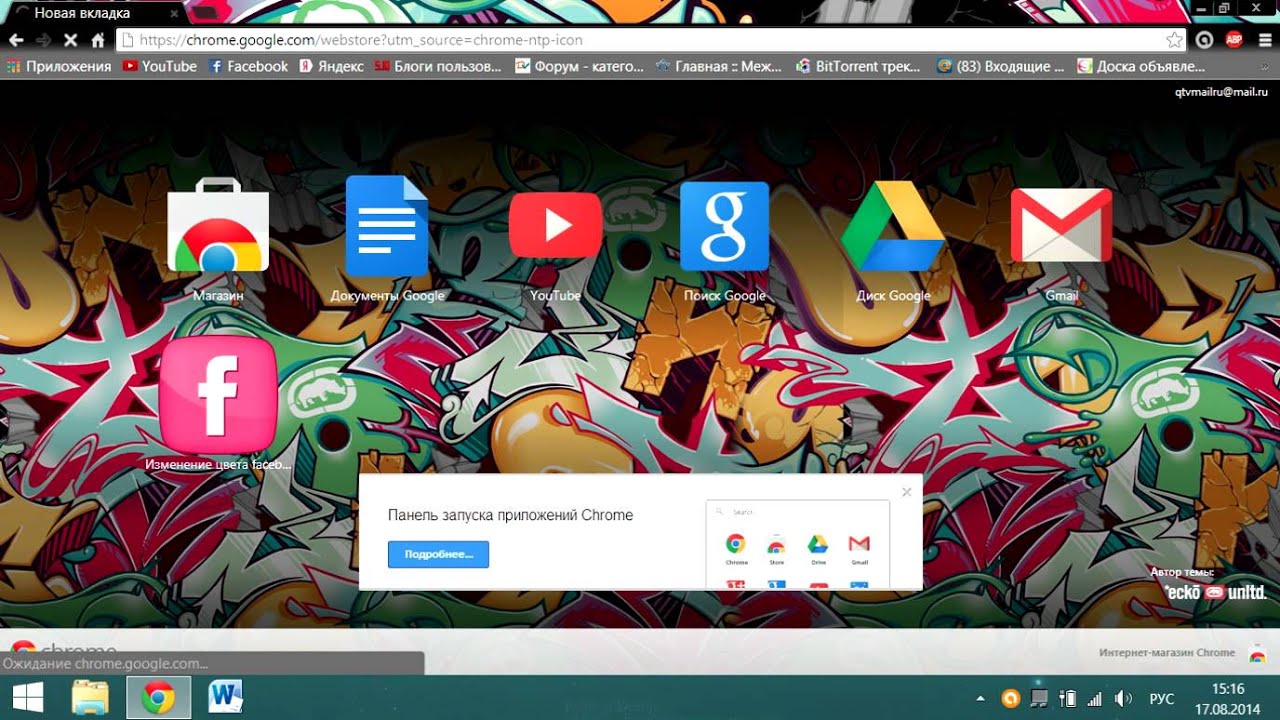Screen dimensions: 1280x720
Task: Open the Блоги пользов... bookmark
Action: tap(438, 66)
